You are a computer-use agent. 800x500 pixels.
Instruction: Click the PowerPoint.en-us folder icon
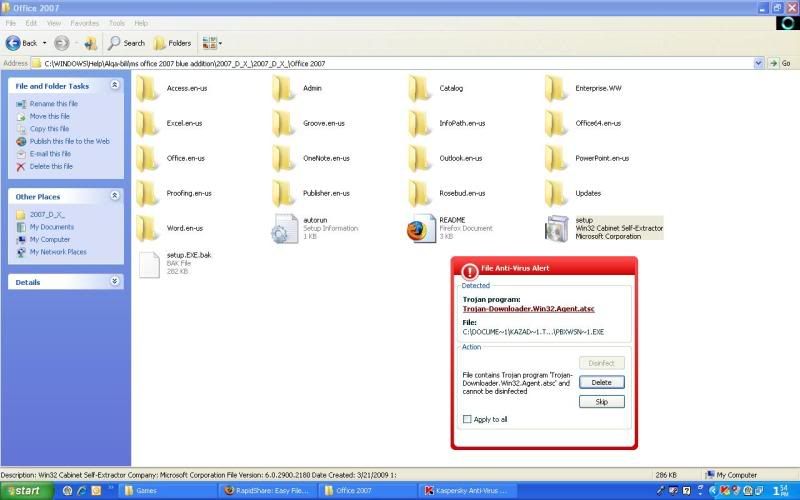556,158
